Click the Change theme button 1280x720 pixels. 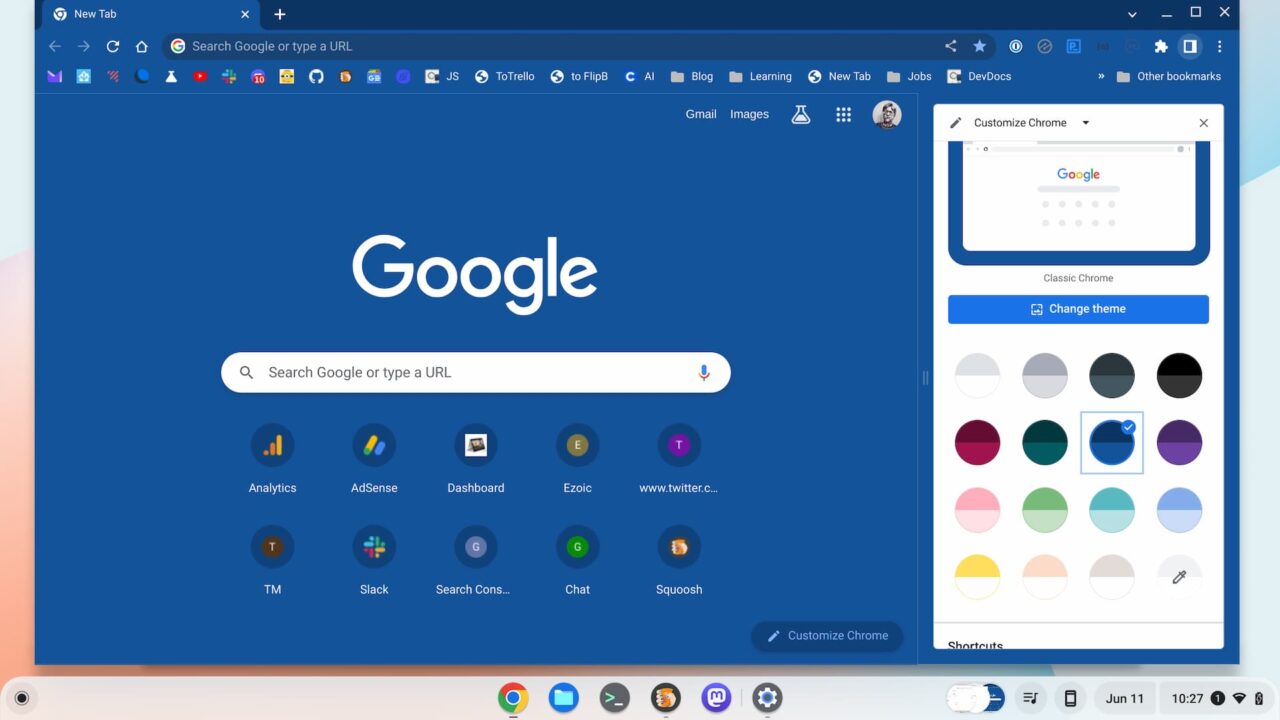pos(1078,309)
